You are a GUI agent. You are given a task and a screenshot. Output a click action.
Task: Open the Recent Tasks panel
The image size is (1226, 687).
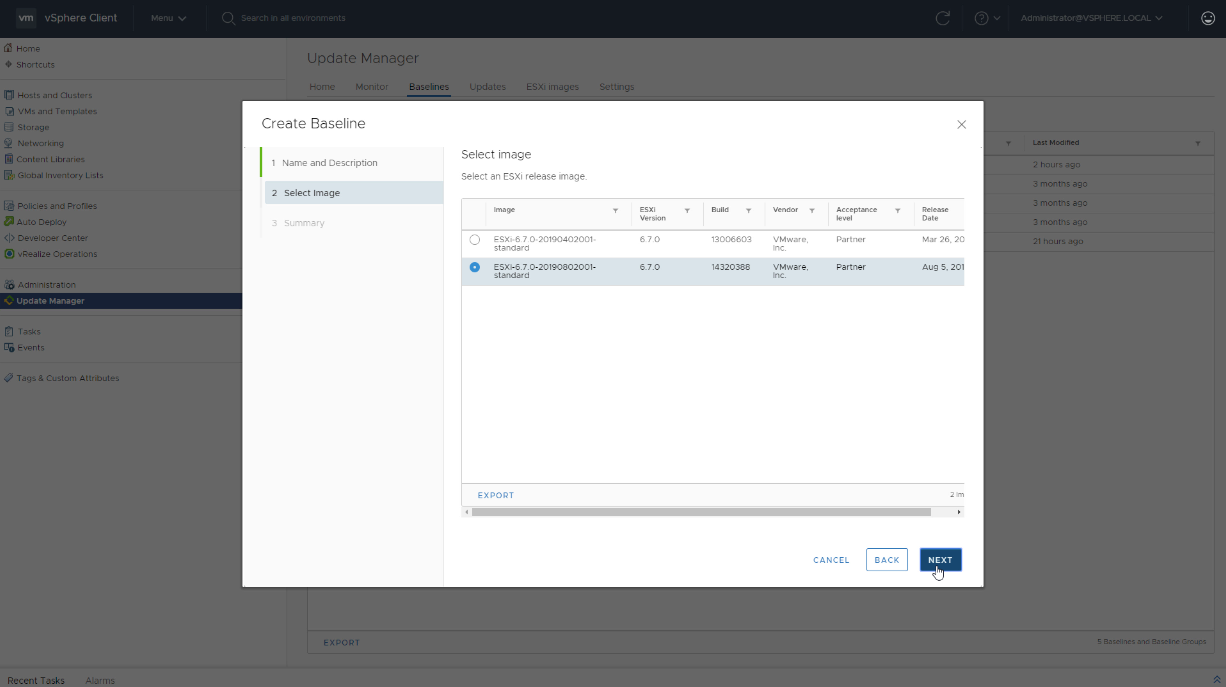36,680
